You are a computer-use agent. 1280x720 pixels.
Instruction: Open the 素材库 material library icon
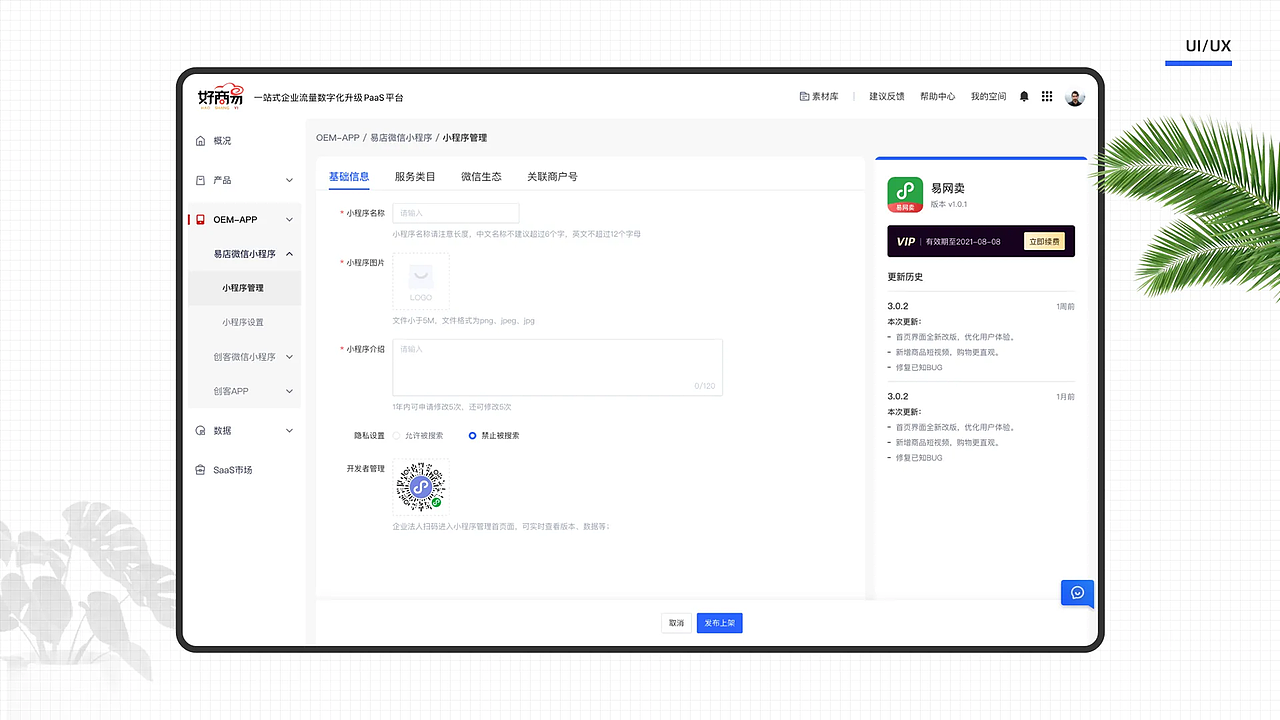803,96
